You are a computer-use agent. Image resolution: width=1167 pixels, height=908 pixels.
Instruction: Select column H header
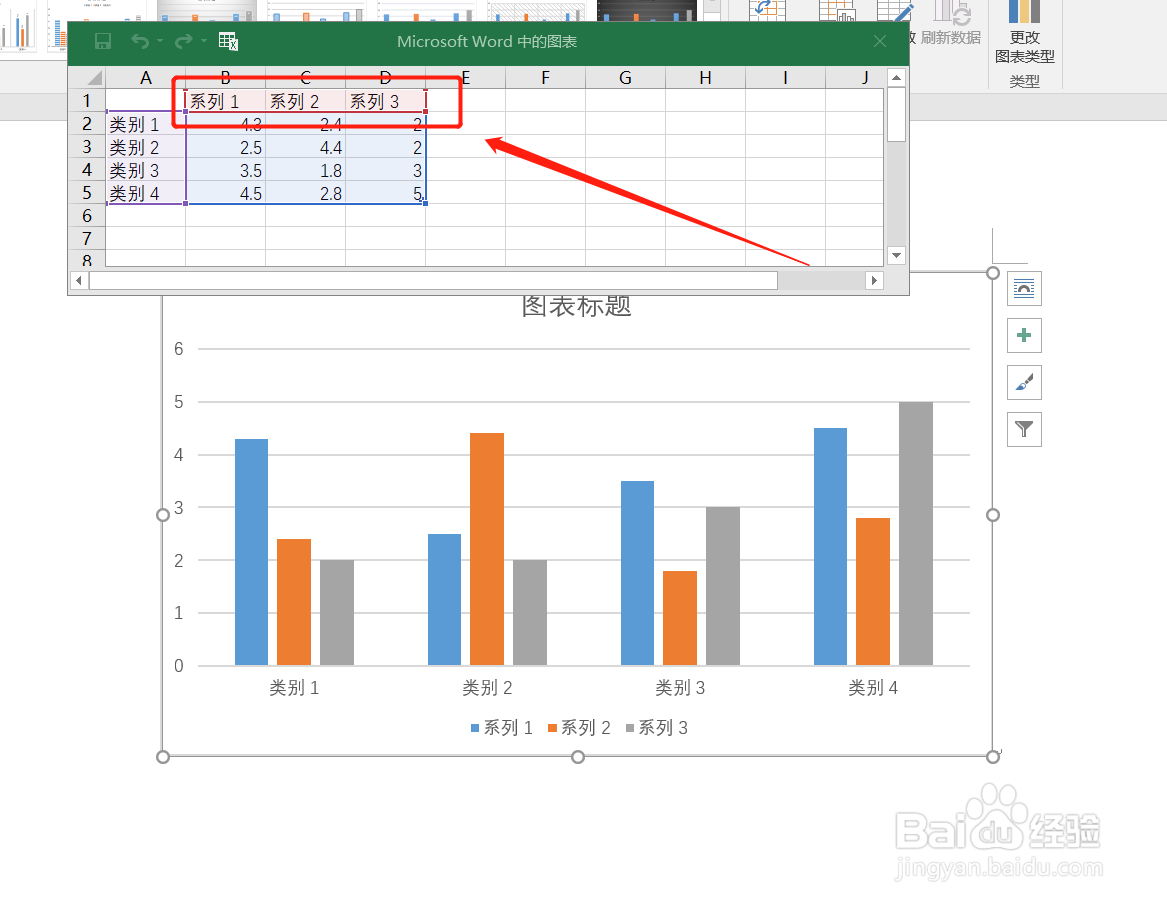(x=706, y=78)
